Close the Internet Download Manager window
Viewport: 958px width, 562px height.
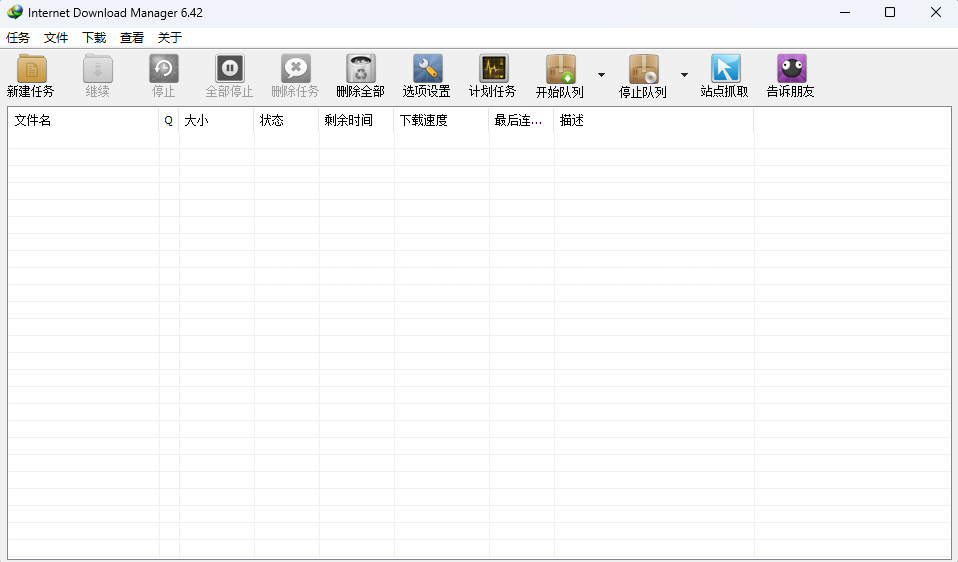point(935,12)
